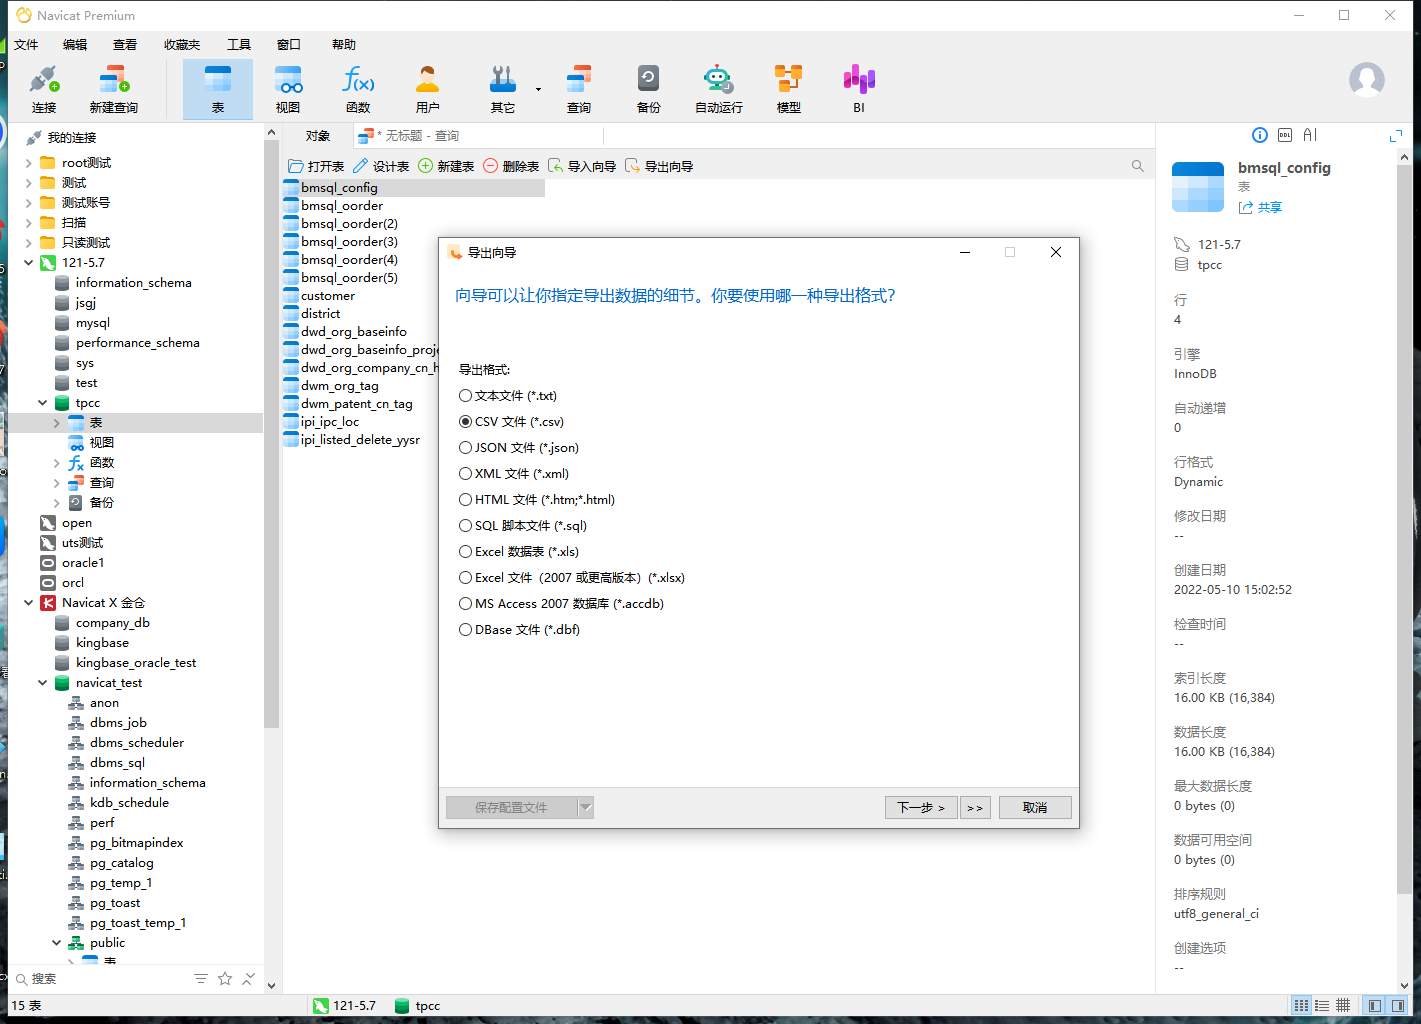This screenshot has width=1421, height=1024.
Task: Switch to detail view icon in status bar
Action: click(1322, 1005)
